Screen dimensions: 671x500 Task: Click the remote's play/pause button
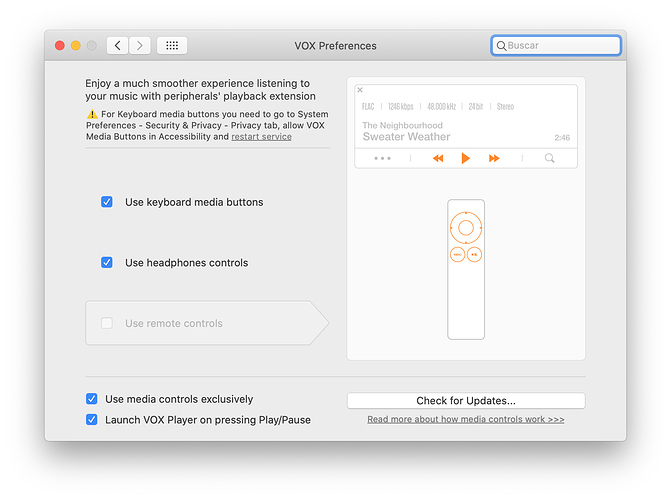click(x=474, y=254)
